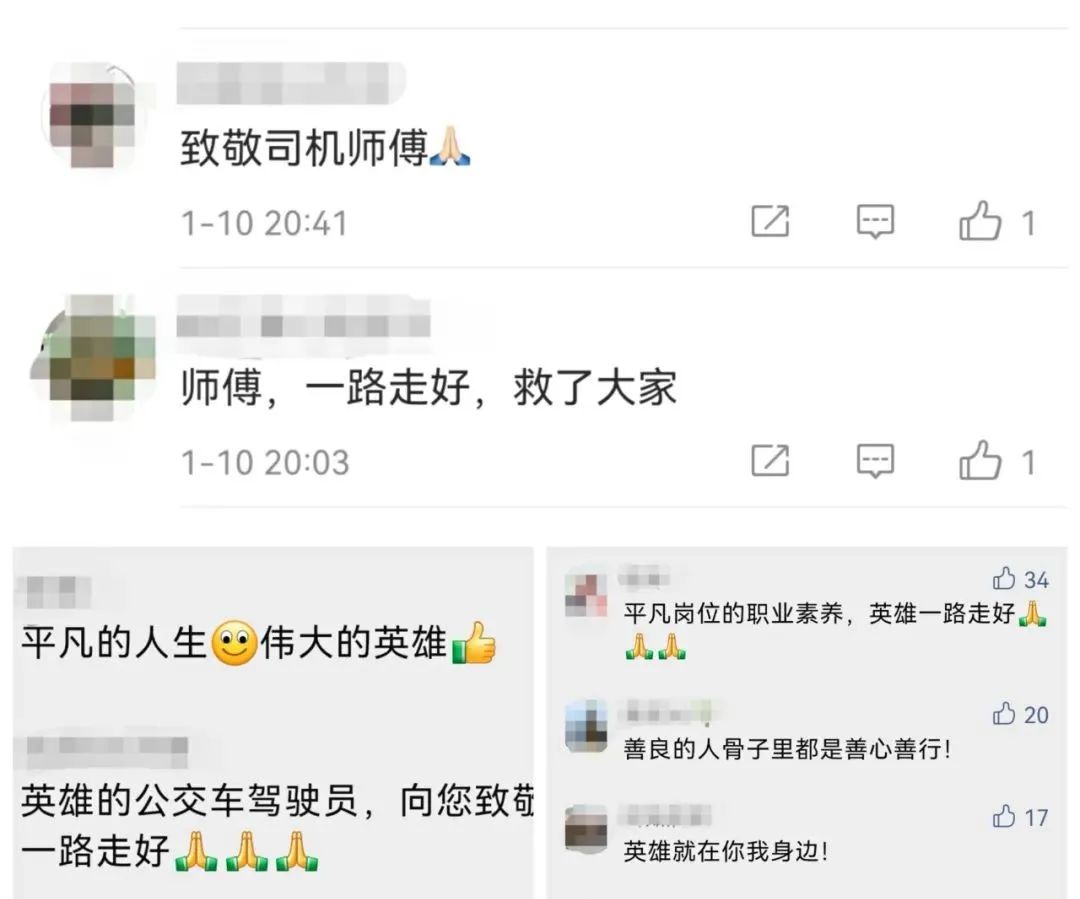
Task: Open blurred username above 致敬司机师傅
Action: click(x=291, y=83)
